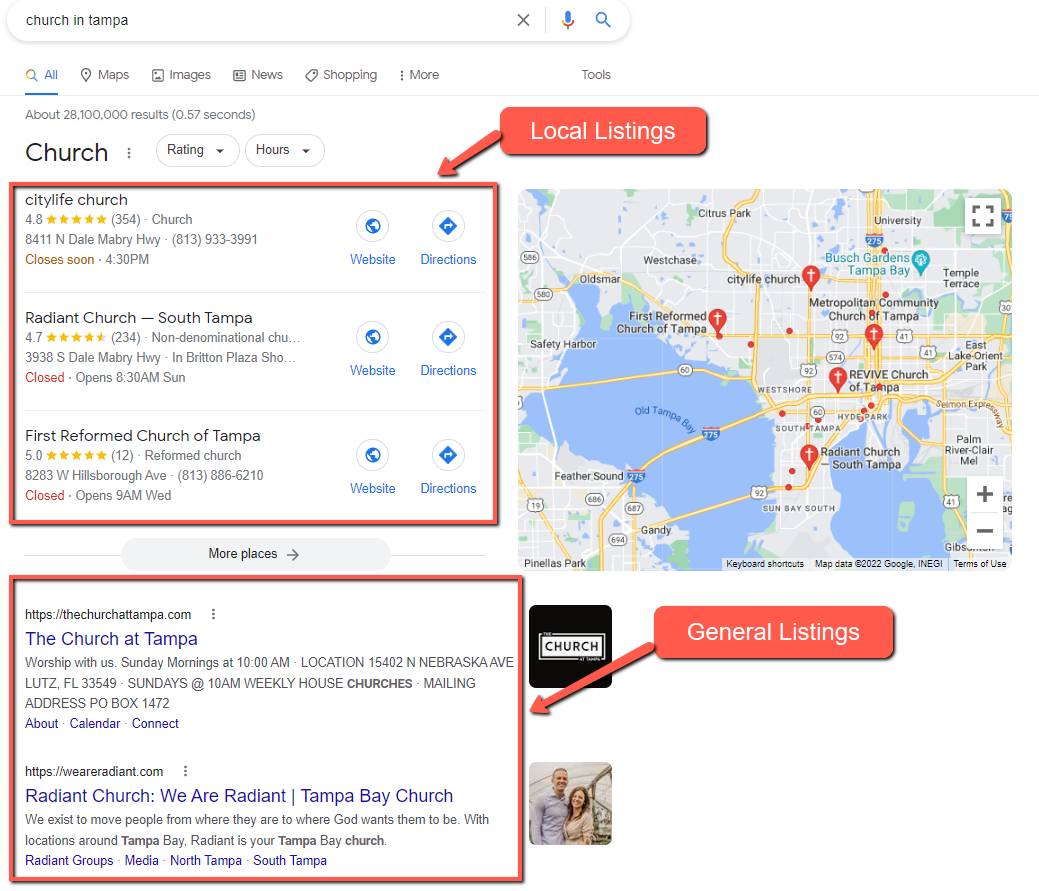Open the Calendar sitelink

click(x=95, y=723)
